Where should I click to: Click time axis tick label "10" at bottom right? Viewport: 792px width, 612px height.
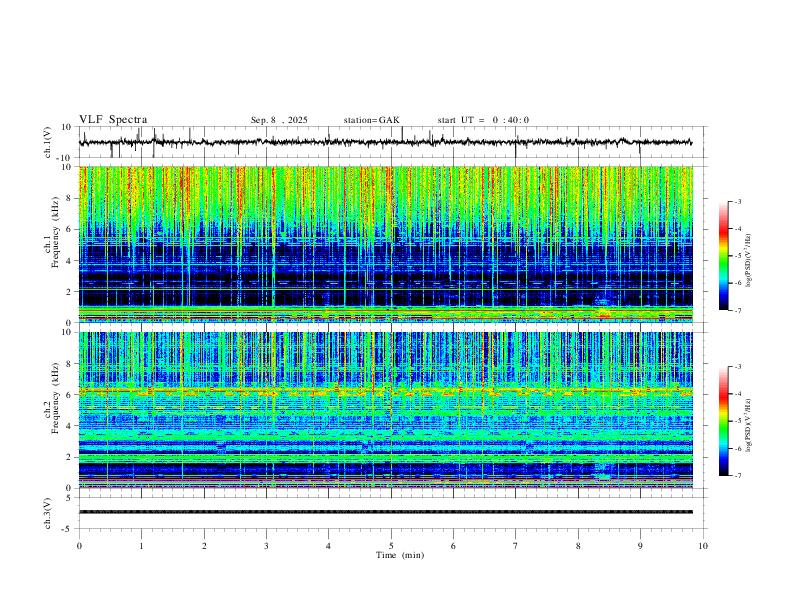(x=703, y=546)
